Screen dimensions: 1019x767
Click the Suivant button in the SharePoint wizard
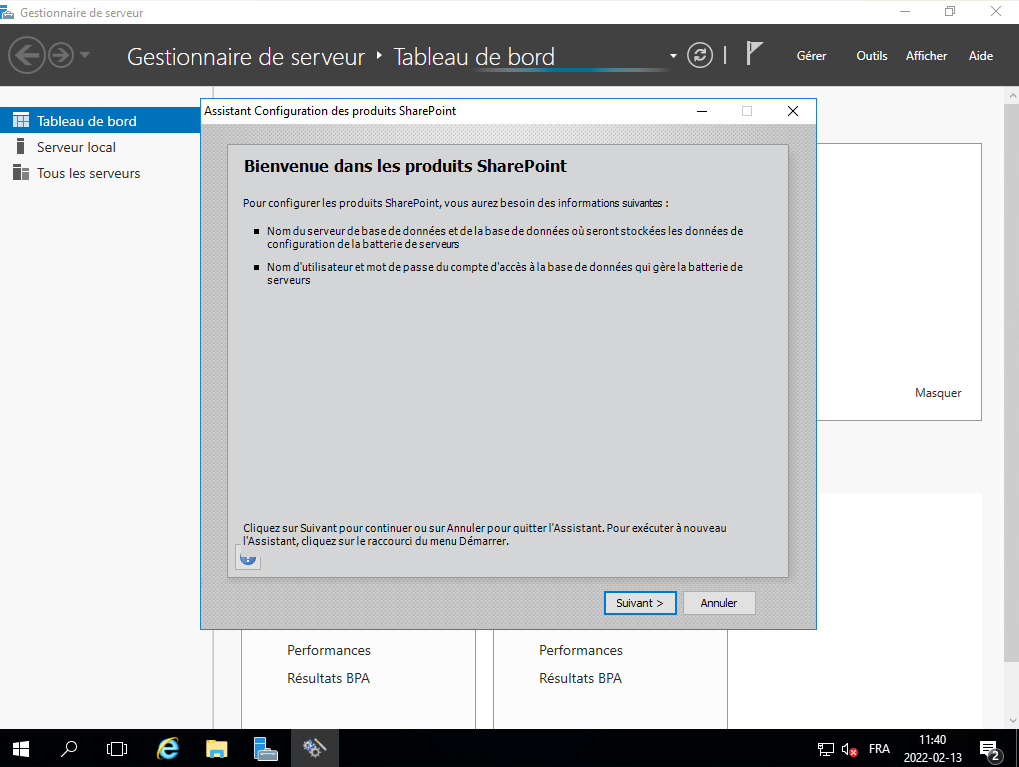(640, 603)
